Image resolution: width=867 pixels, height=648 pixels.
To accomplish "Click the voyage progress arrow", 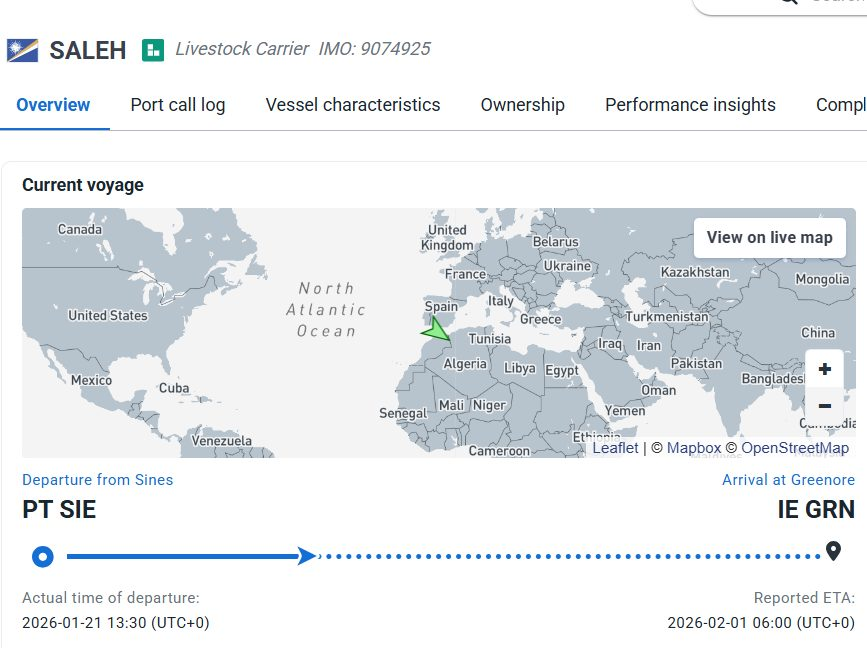I will click(x=307, y=556).
